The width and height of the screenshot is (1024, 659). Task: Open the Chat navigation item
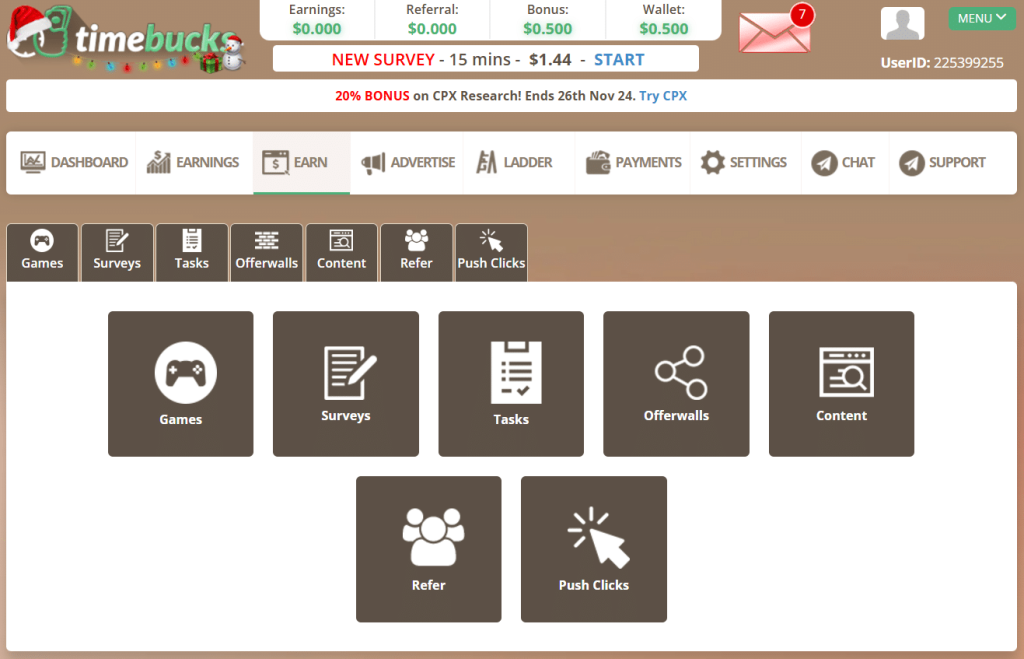[843, 162]
